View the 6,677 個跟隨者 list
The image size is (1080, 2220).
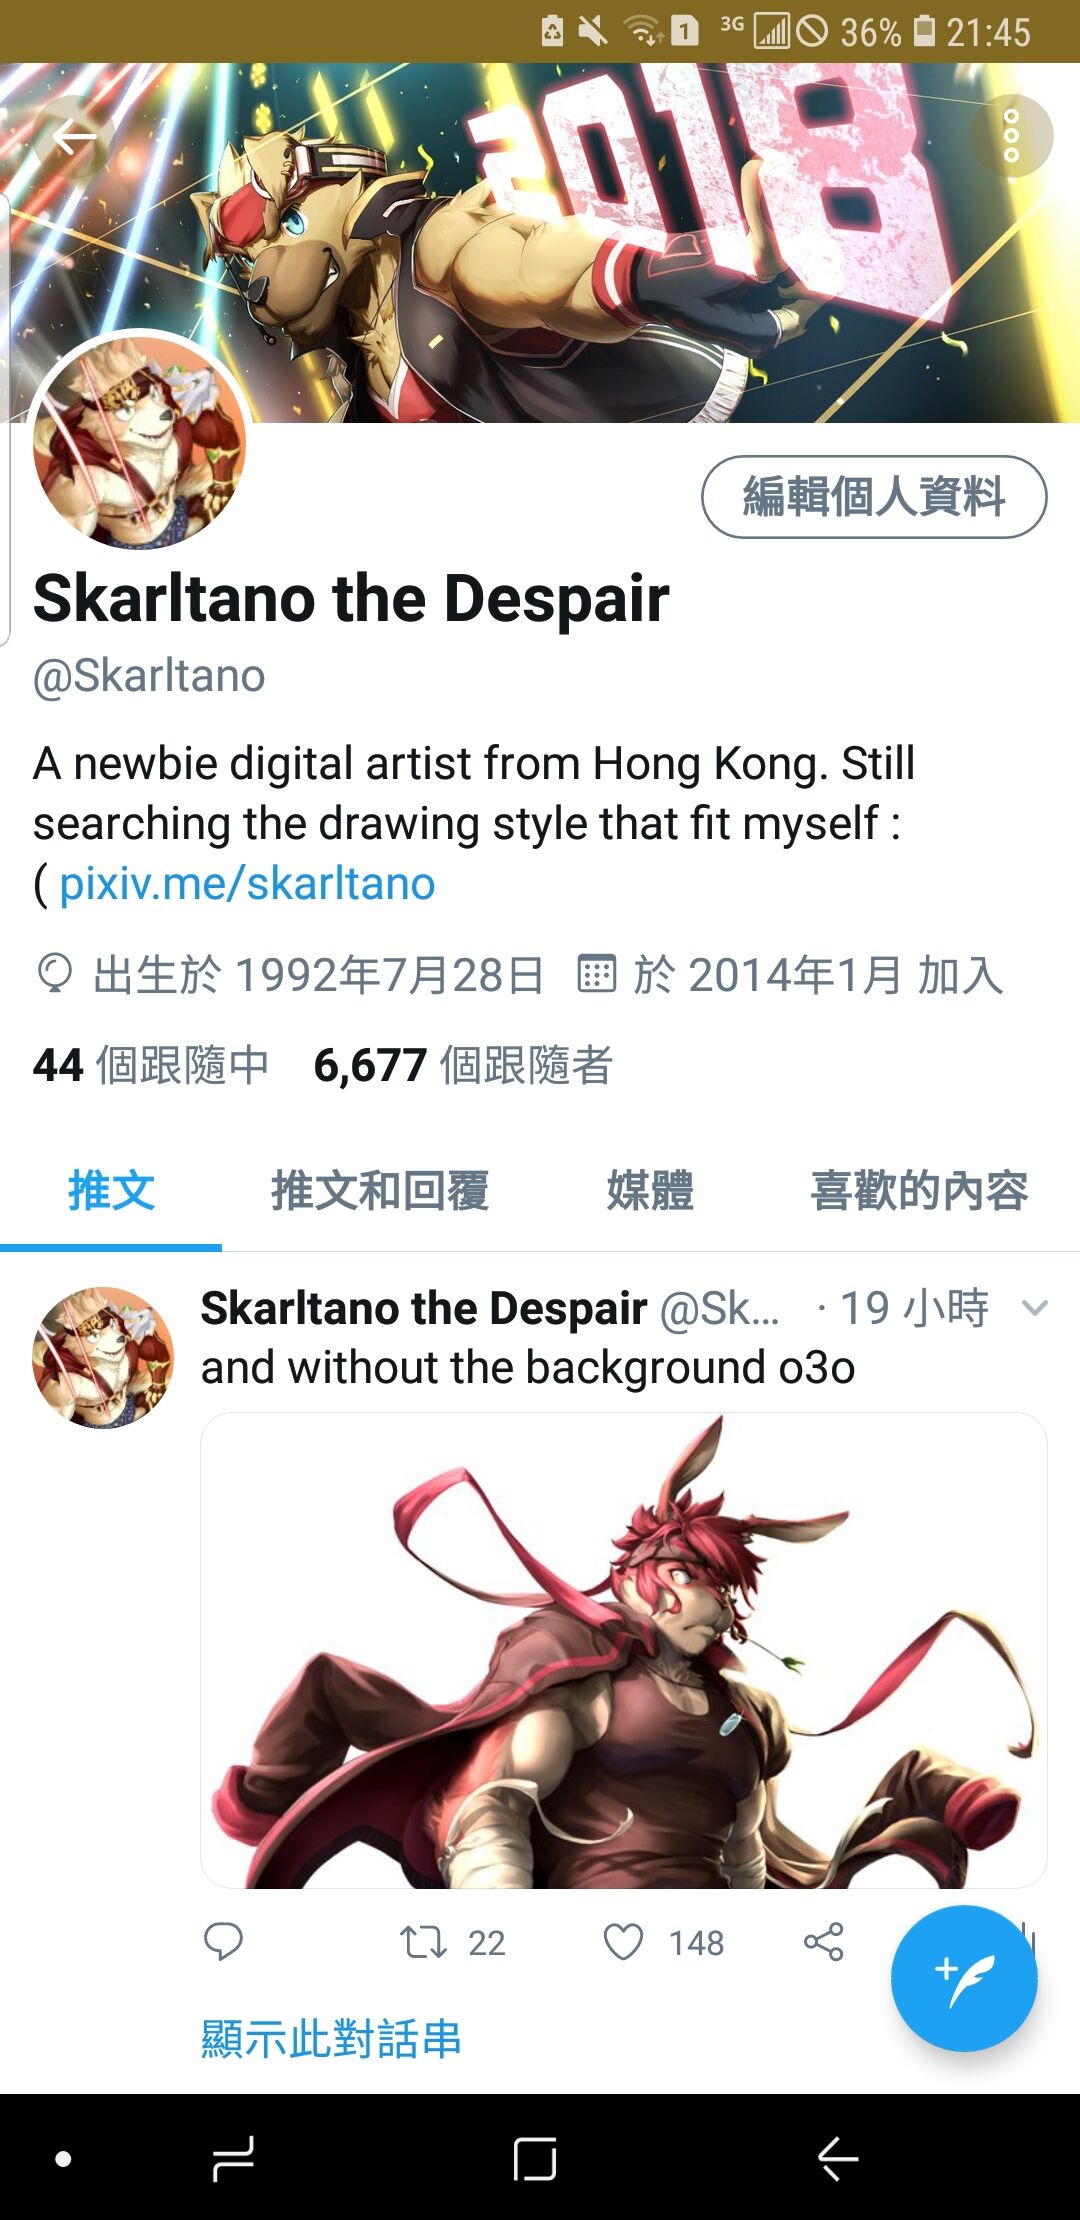(463, 1065)
